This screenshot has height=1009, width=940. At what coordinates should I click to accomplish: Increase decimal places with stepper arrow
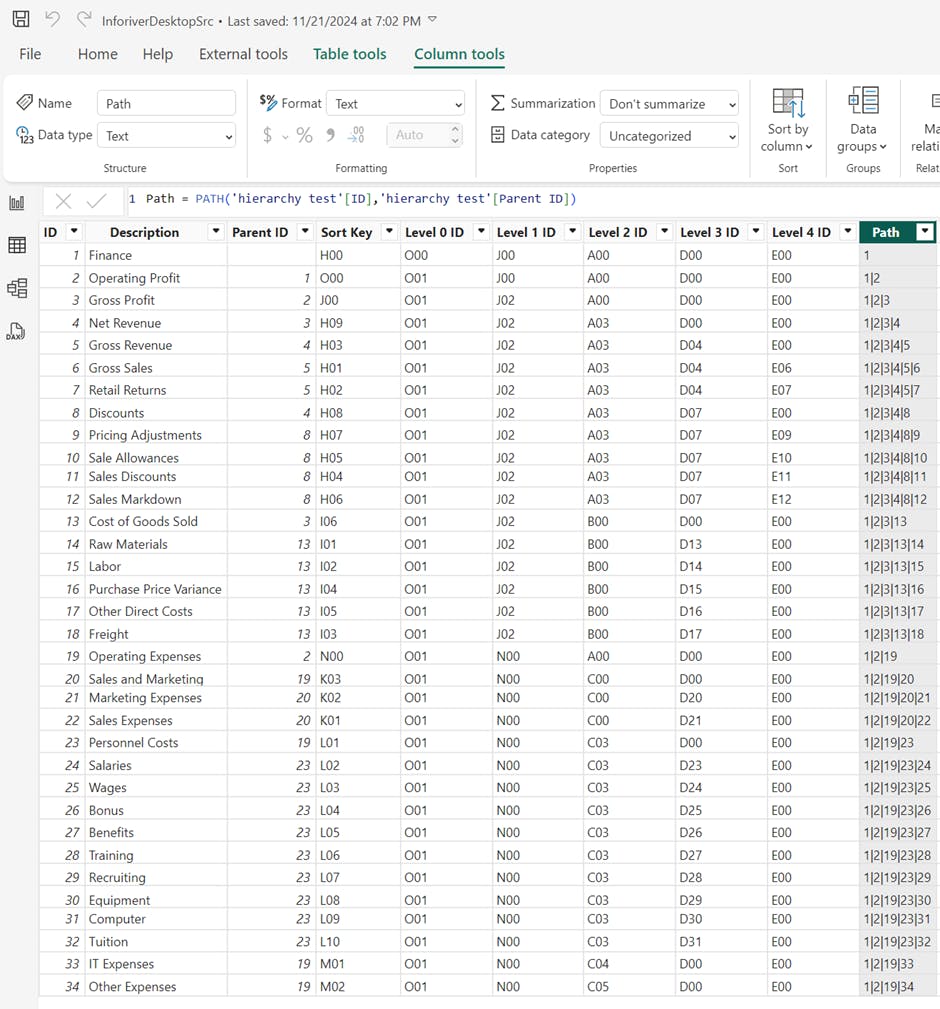(x=455, y=129)
